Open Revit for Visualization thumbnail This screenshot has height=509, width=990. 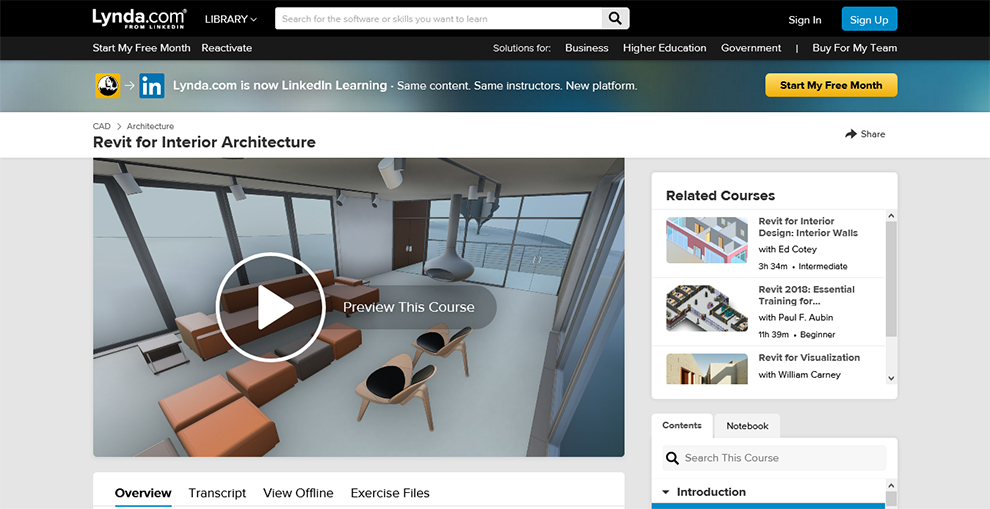(707, 369)
